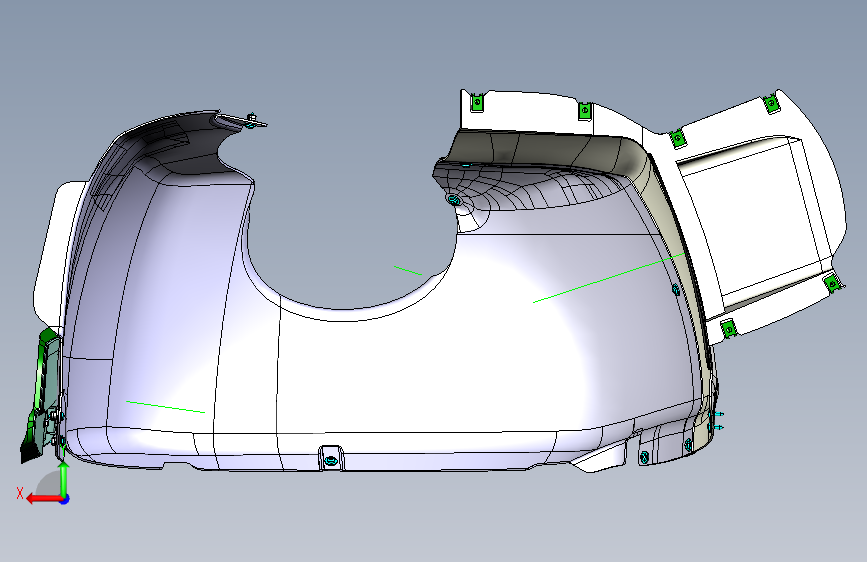Select the green clip at panel's far top-right corner
This screenshot has height=562, width=867.
pos(772,104)
